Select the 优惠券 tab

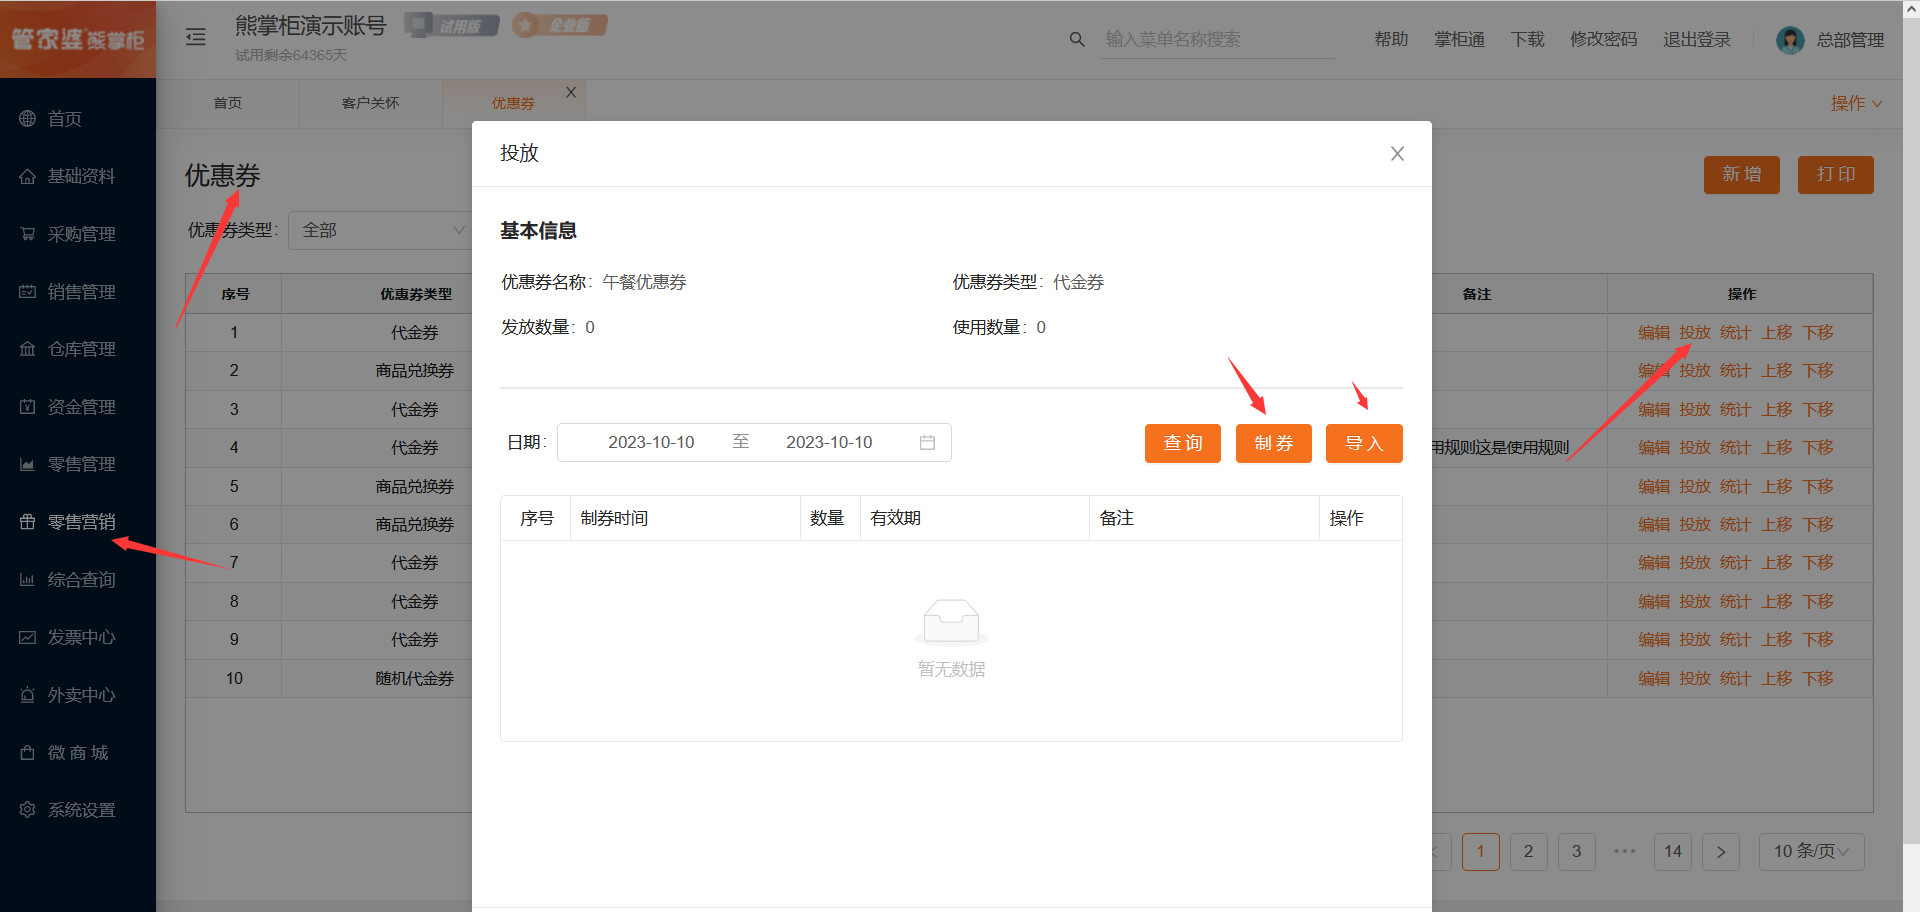(513, 103)
